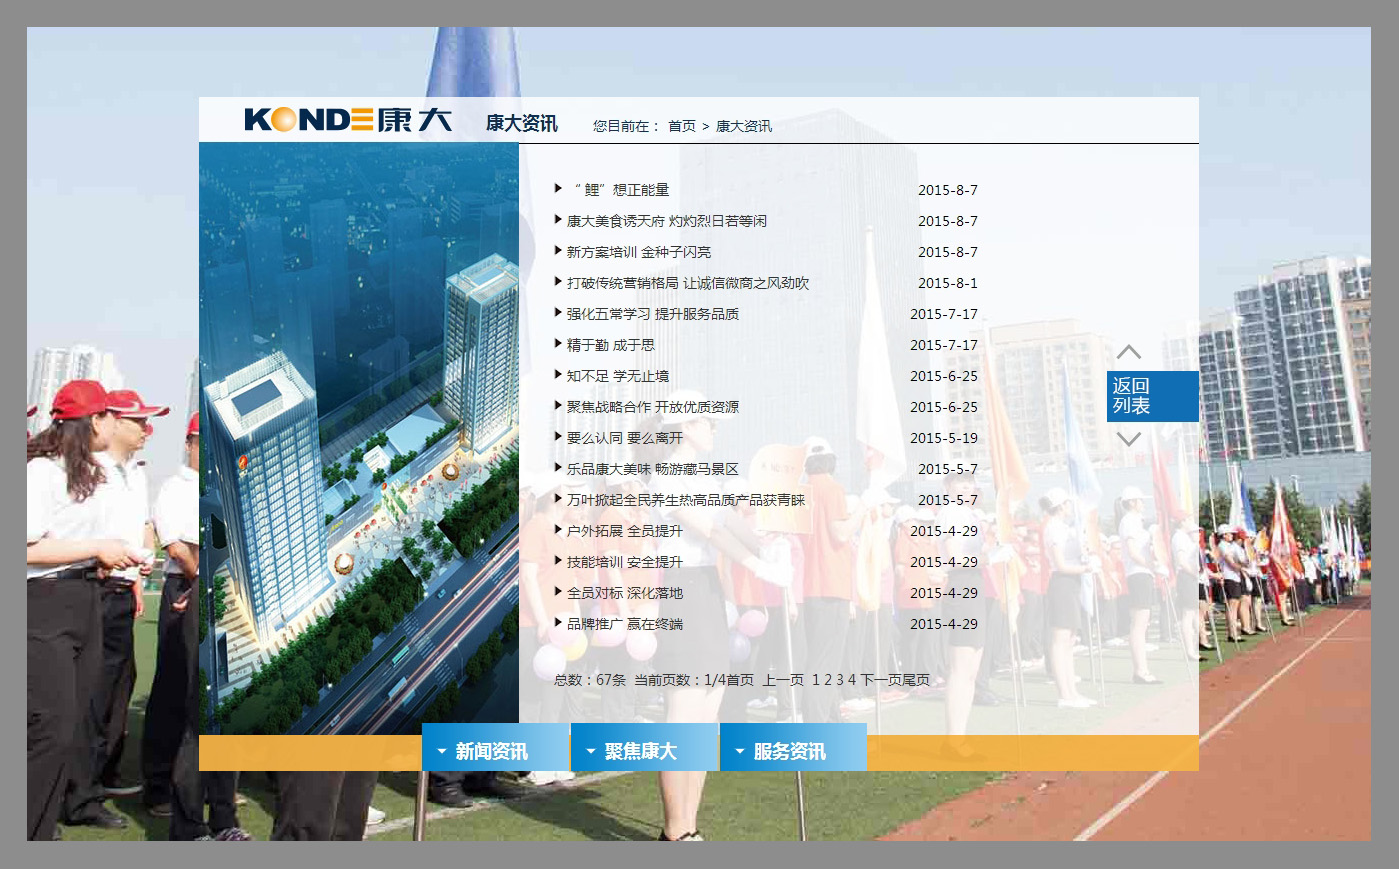Open article 万叶掀起全民养生热高品质产品获青睐

[686, 500]
